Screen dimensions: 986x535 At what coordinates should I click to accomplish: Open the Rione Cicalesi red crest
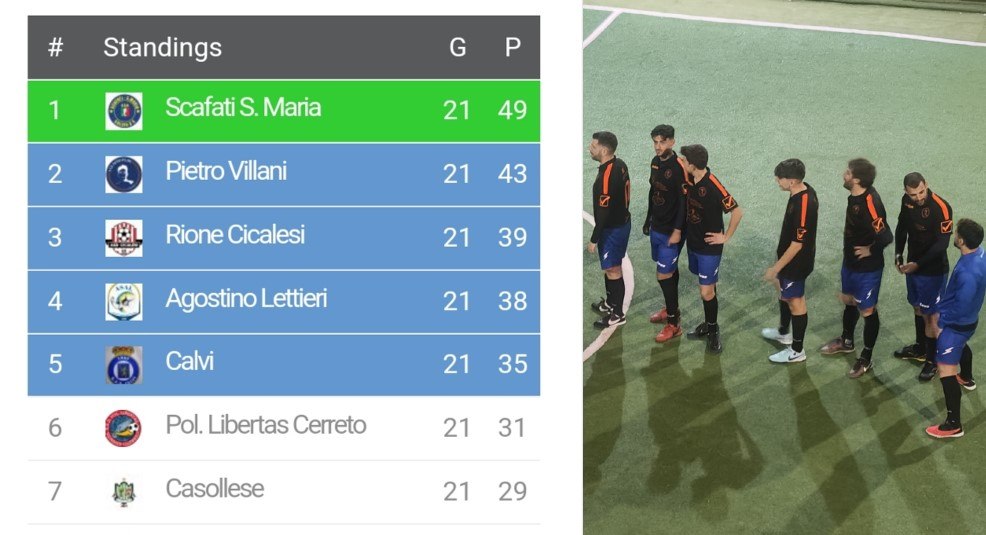tap(123, 238)
